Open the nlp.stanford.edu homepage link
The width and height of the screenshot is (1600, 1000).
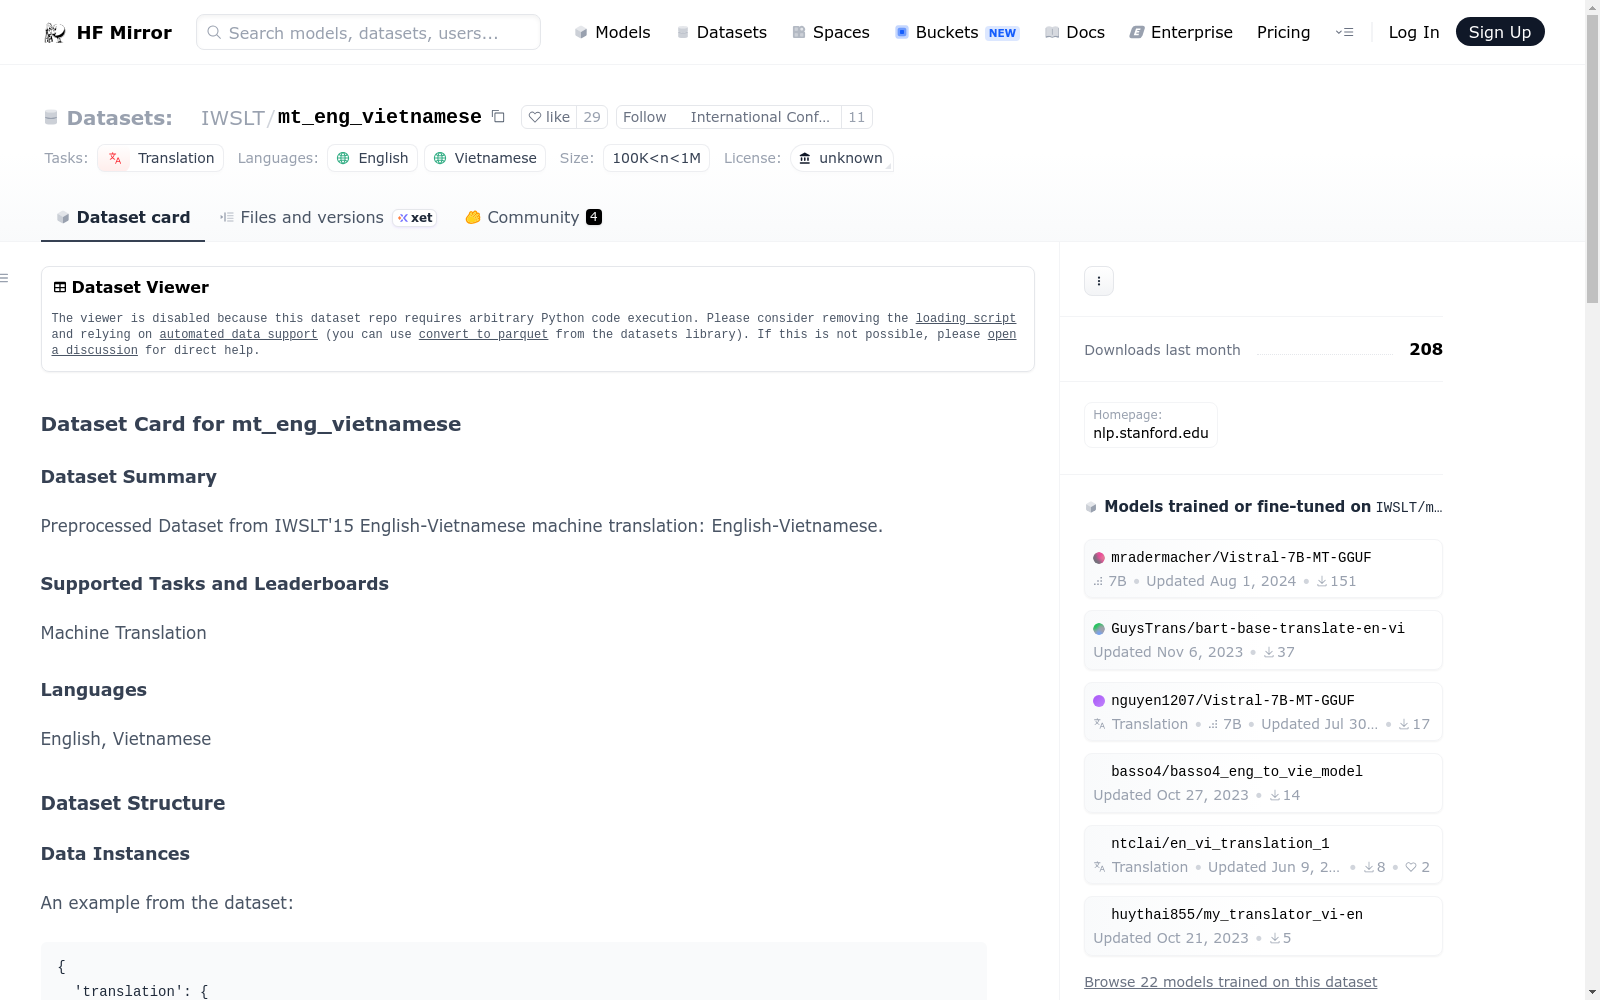(x=1151, y=433)
